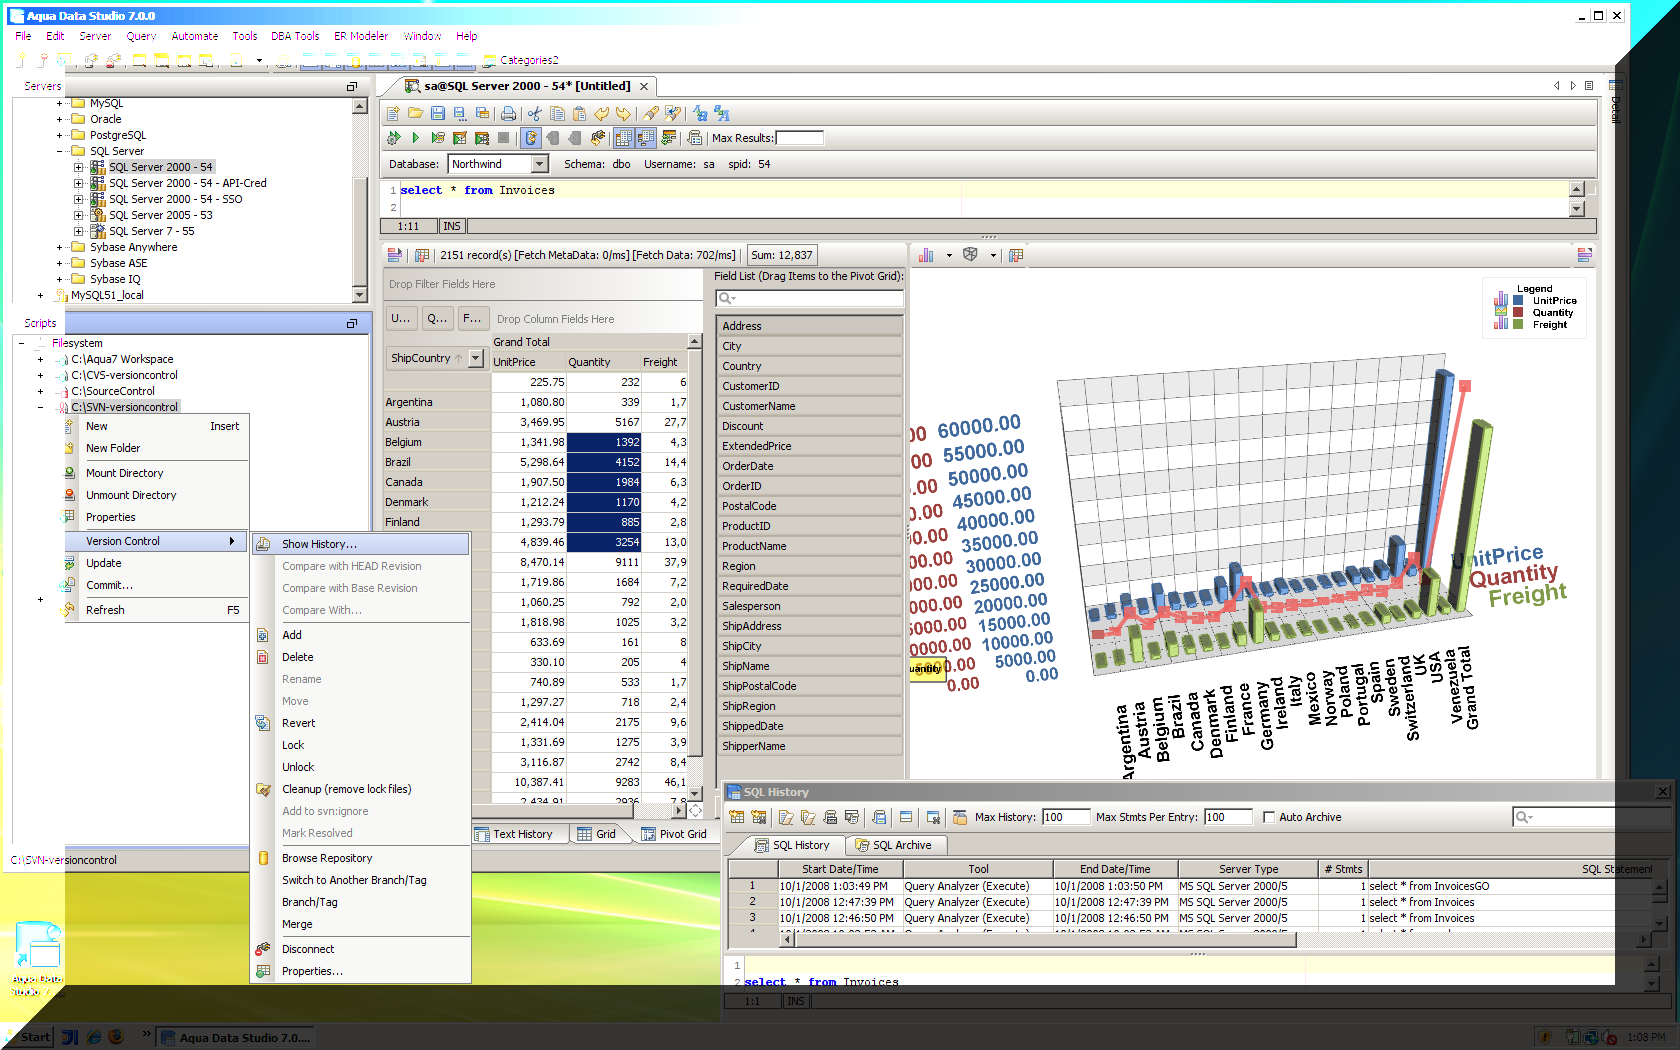
Task: Choose Show History... in Version Control submenu
Action: click(360, 544)
